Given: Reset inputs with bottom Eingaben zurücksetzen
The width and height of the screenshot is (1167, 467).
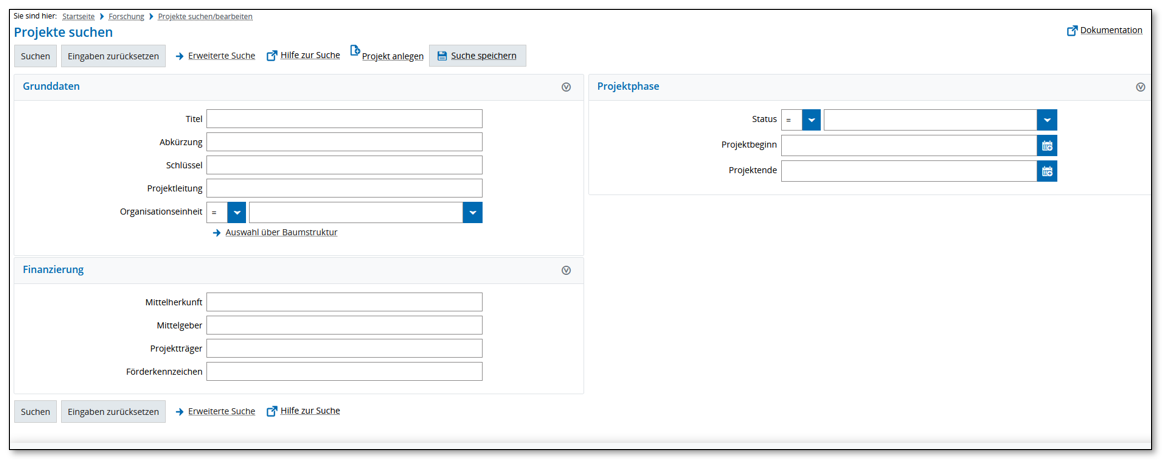Looking at the screenshot, I should [113, 412].
